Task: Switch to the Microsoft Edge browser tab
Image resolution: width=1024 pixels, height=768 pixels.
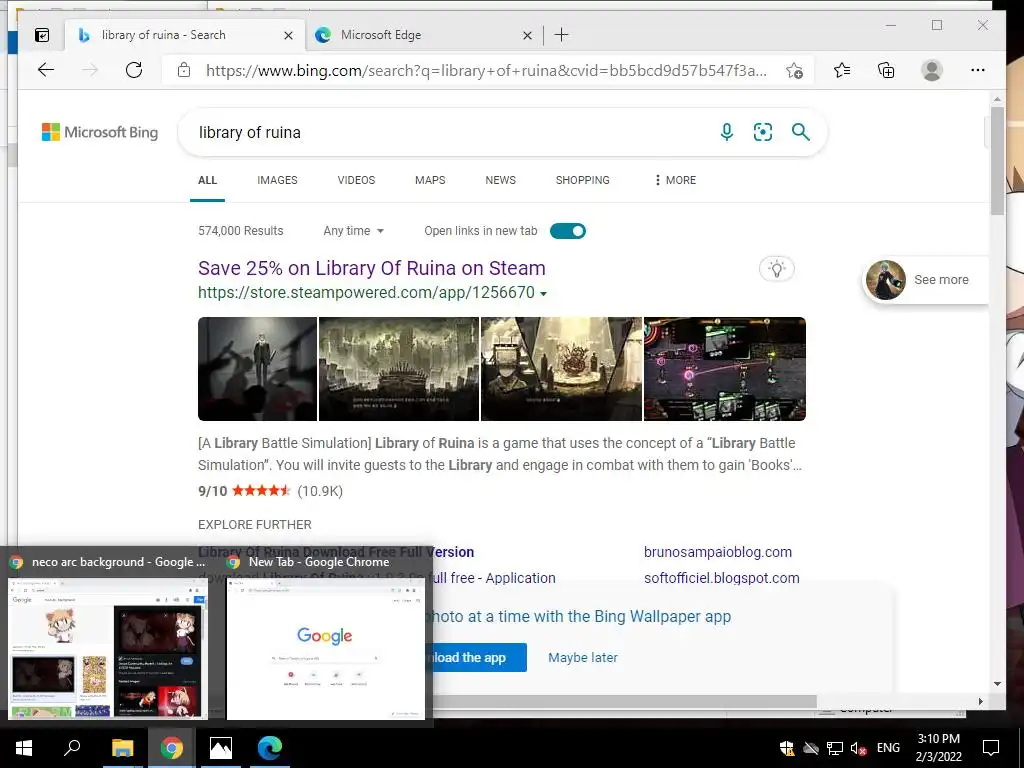Action: 422,35
